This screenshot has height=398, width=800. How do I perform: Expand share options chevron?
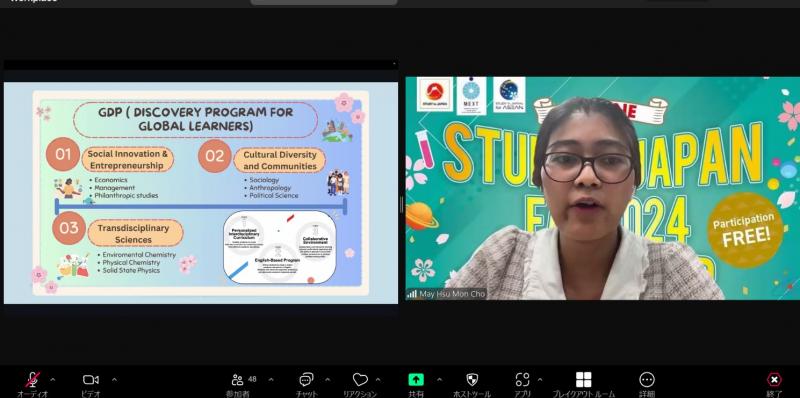click(x=439, y=380)
